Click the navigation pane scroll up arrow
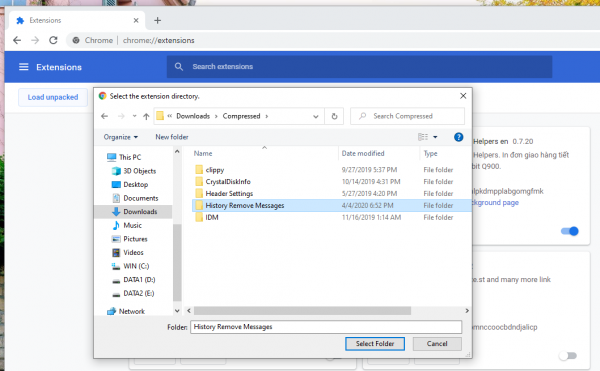 (x=177, y=151)
